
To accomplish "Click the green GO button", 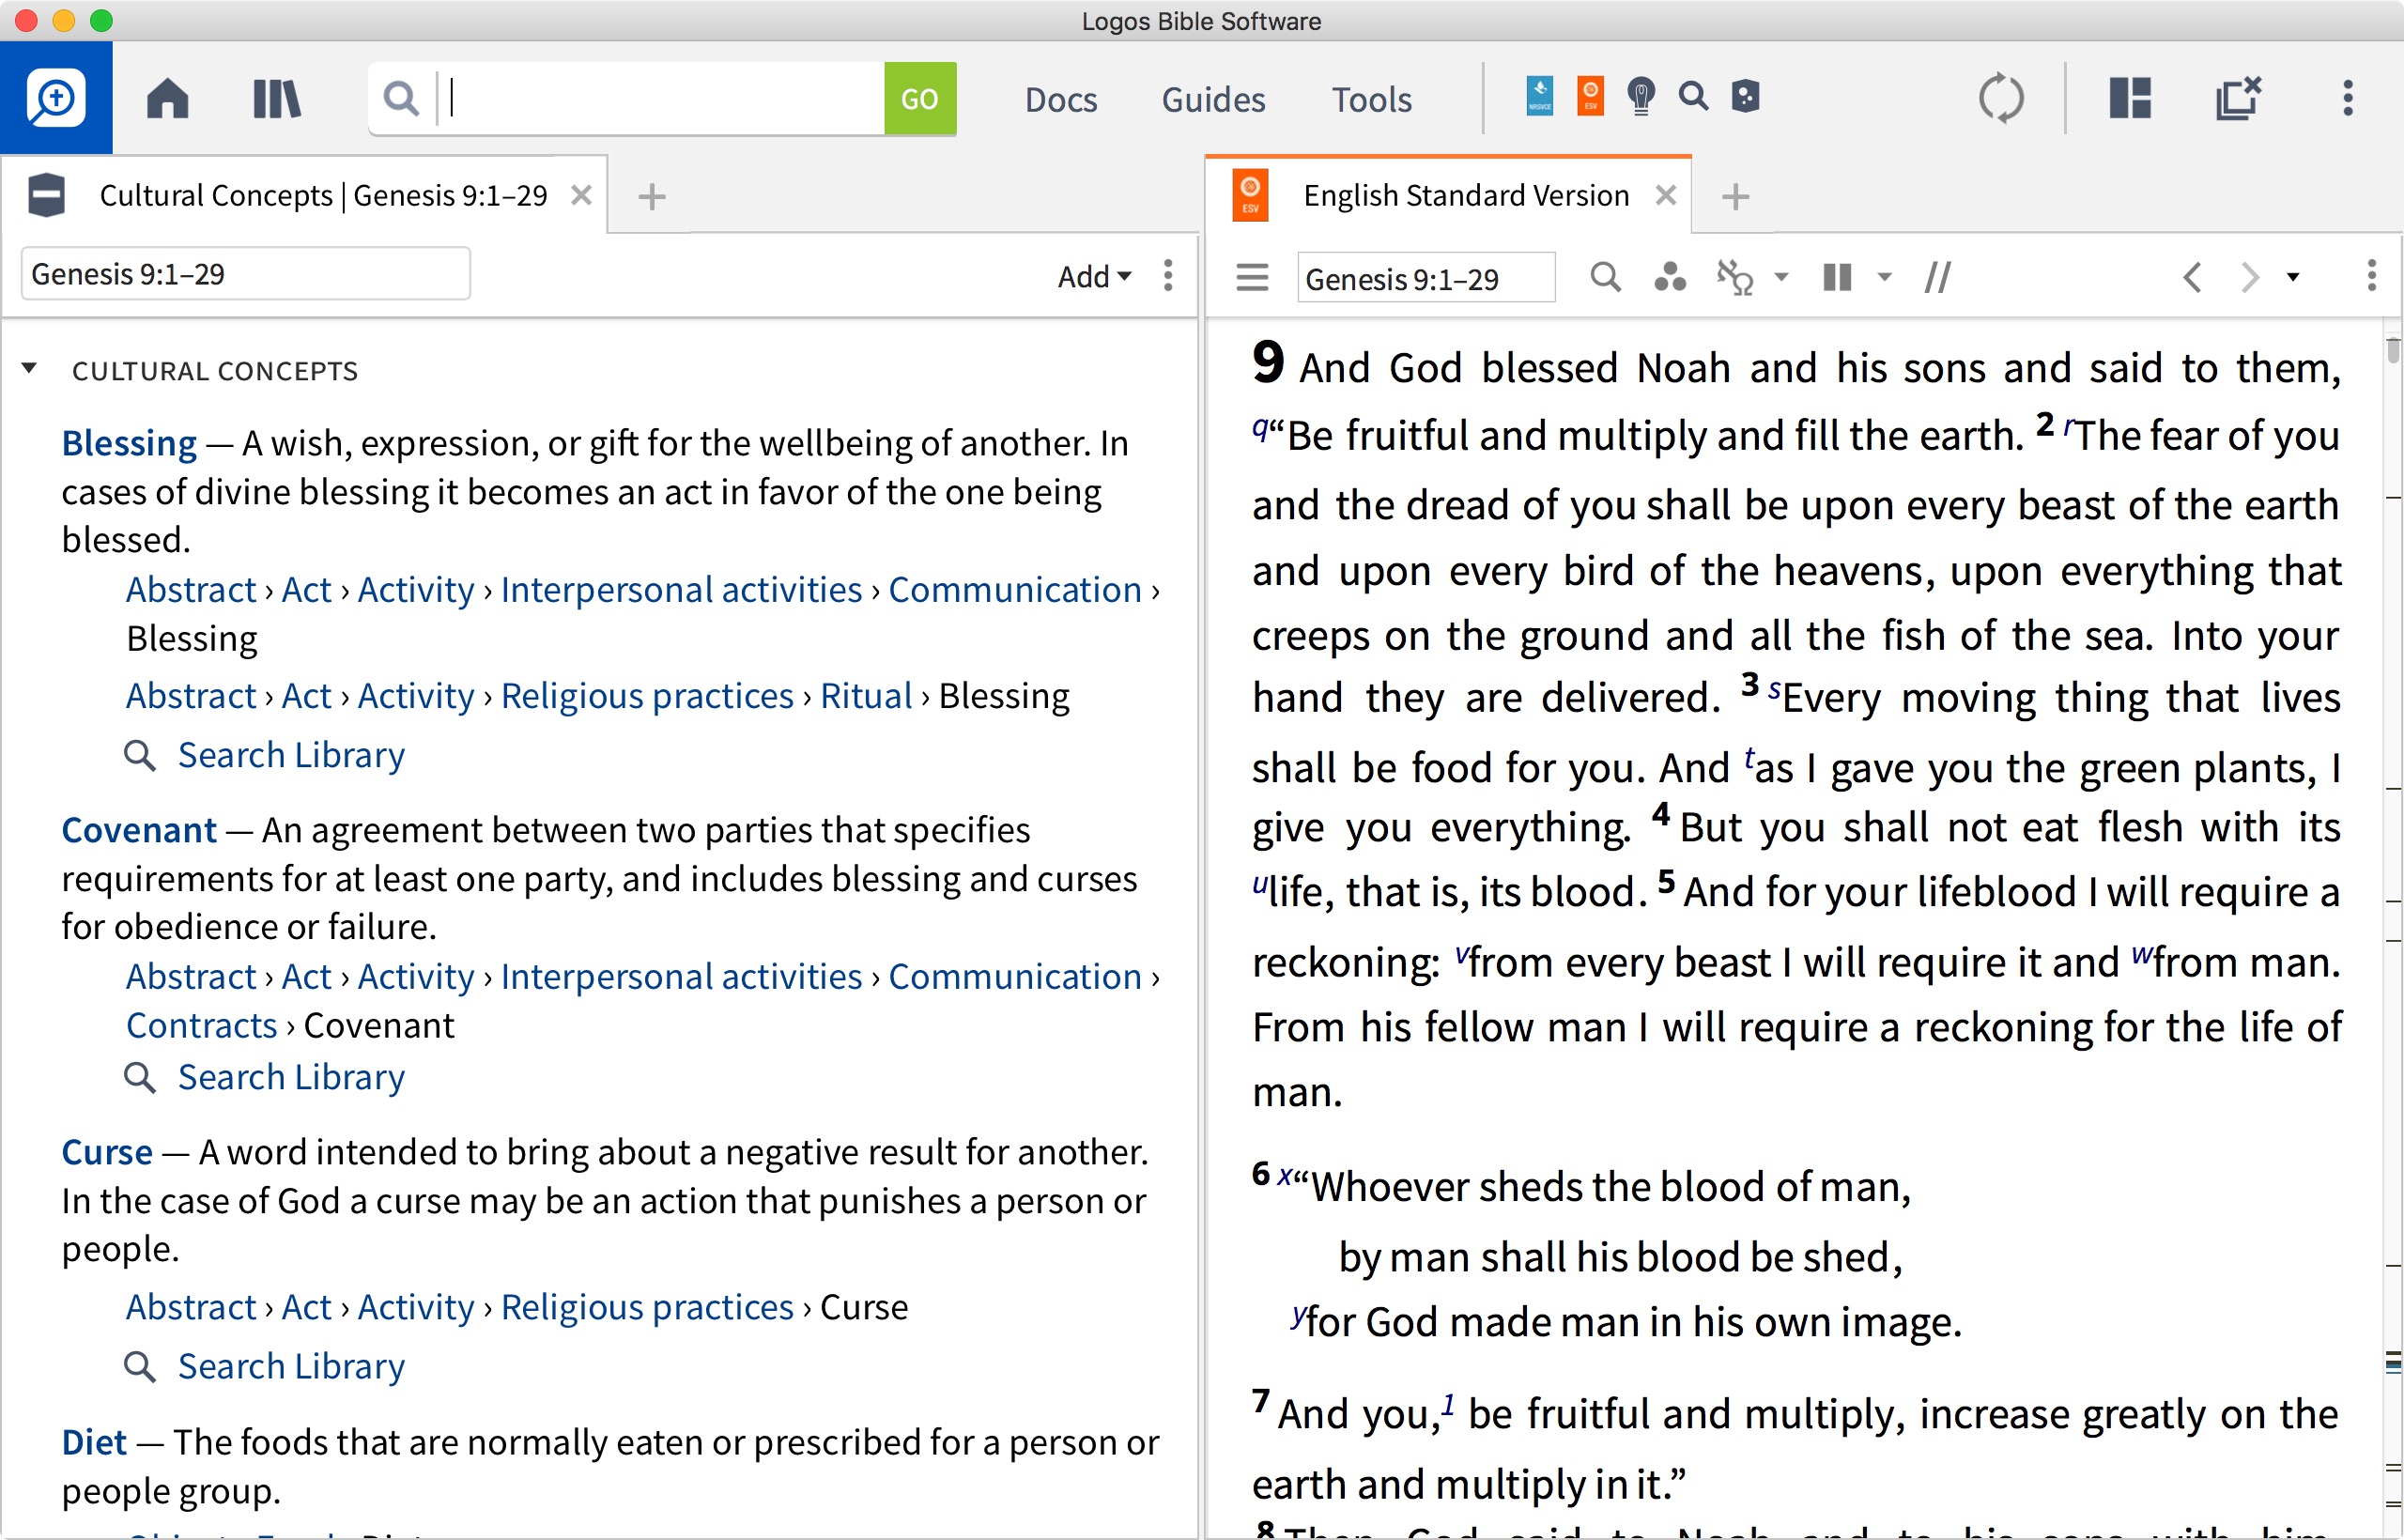I will click(x=920, y=99).
